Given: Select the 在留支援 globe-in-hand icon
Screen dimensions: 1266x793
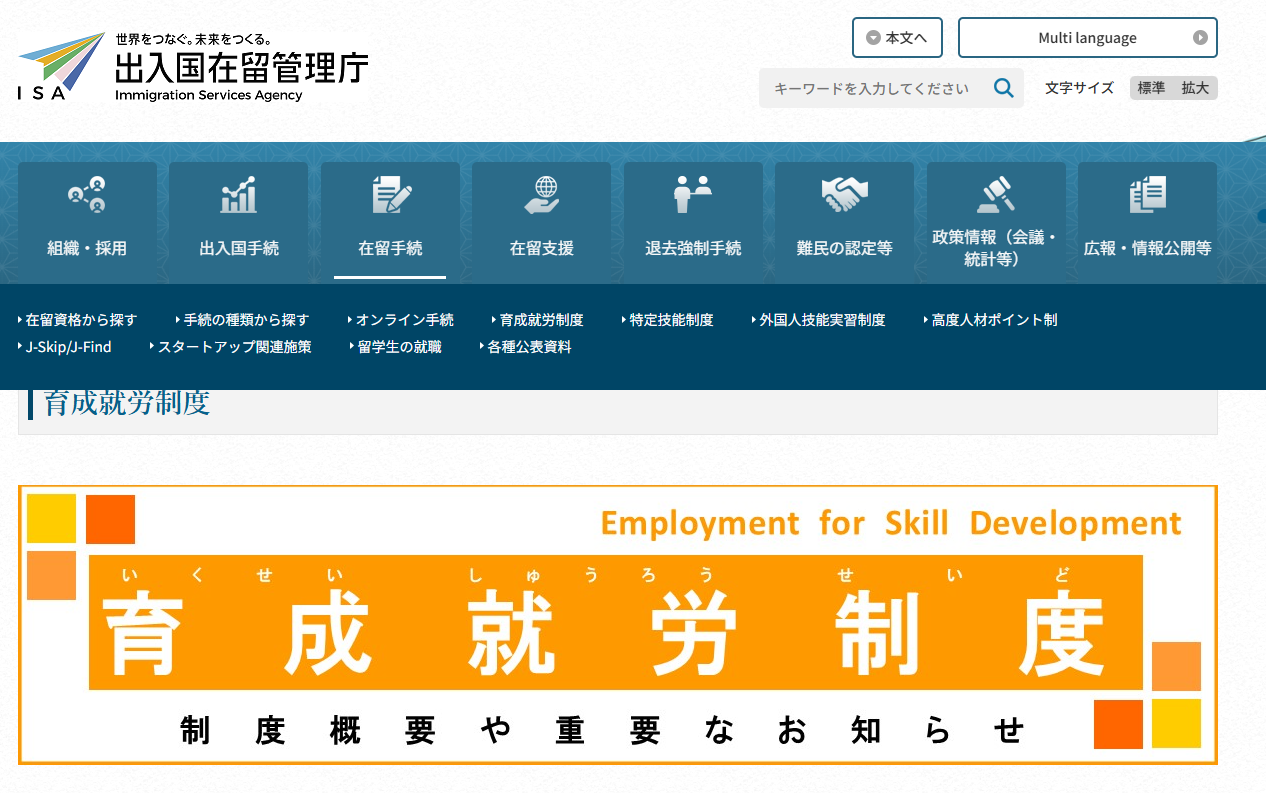Looking at the screenshot, I should (541, 194).
